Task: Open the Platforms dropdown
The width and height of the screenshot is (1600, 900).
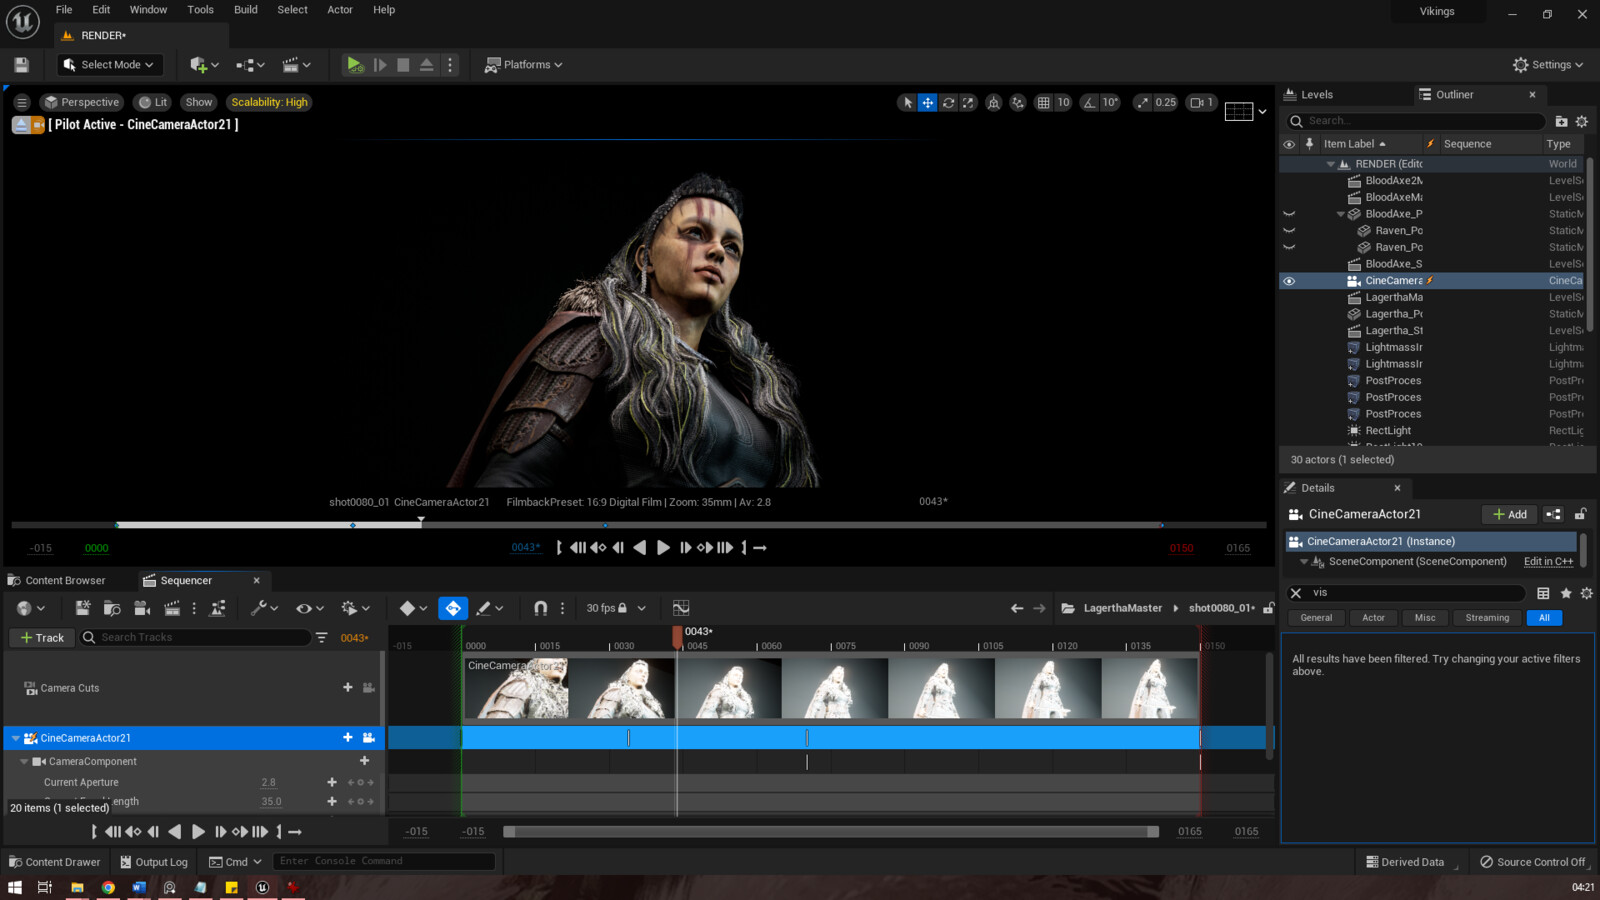Action: (523, 65)
